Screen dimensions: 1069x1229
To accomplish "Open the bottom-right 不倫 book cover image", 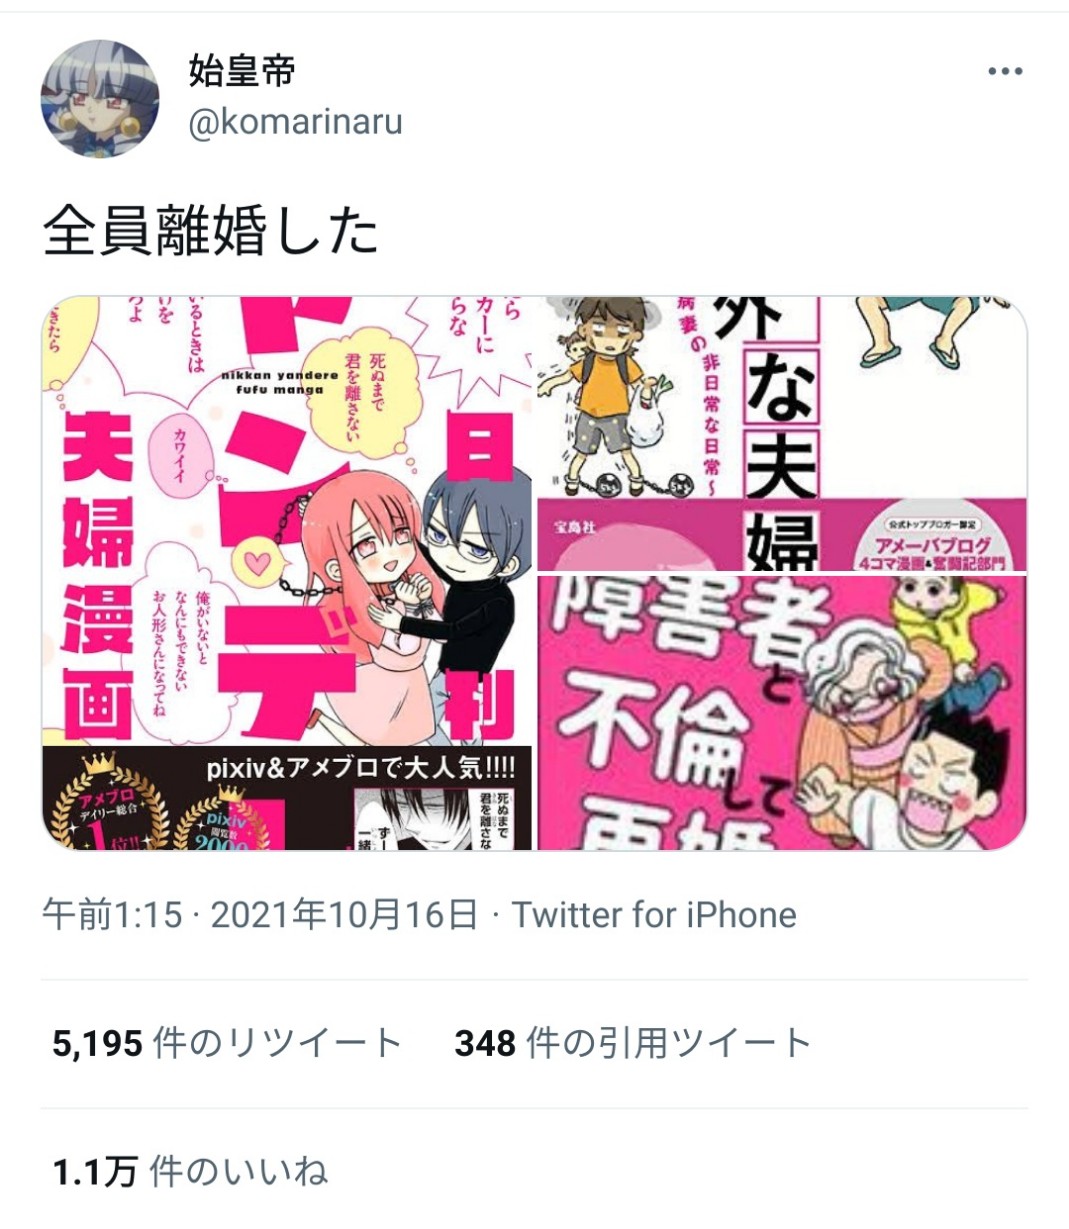I will 783,713.
